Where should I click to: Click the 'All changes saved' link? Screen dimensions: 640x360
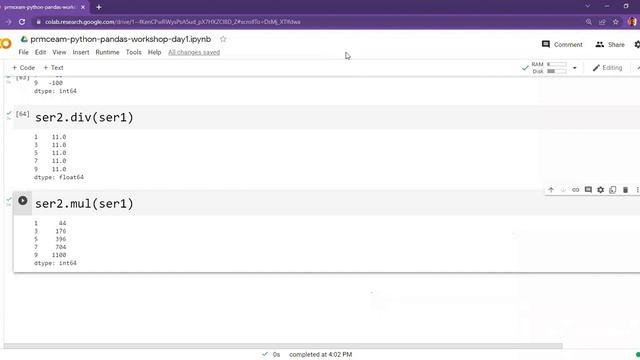[194, 52]
